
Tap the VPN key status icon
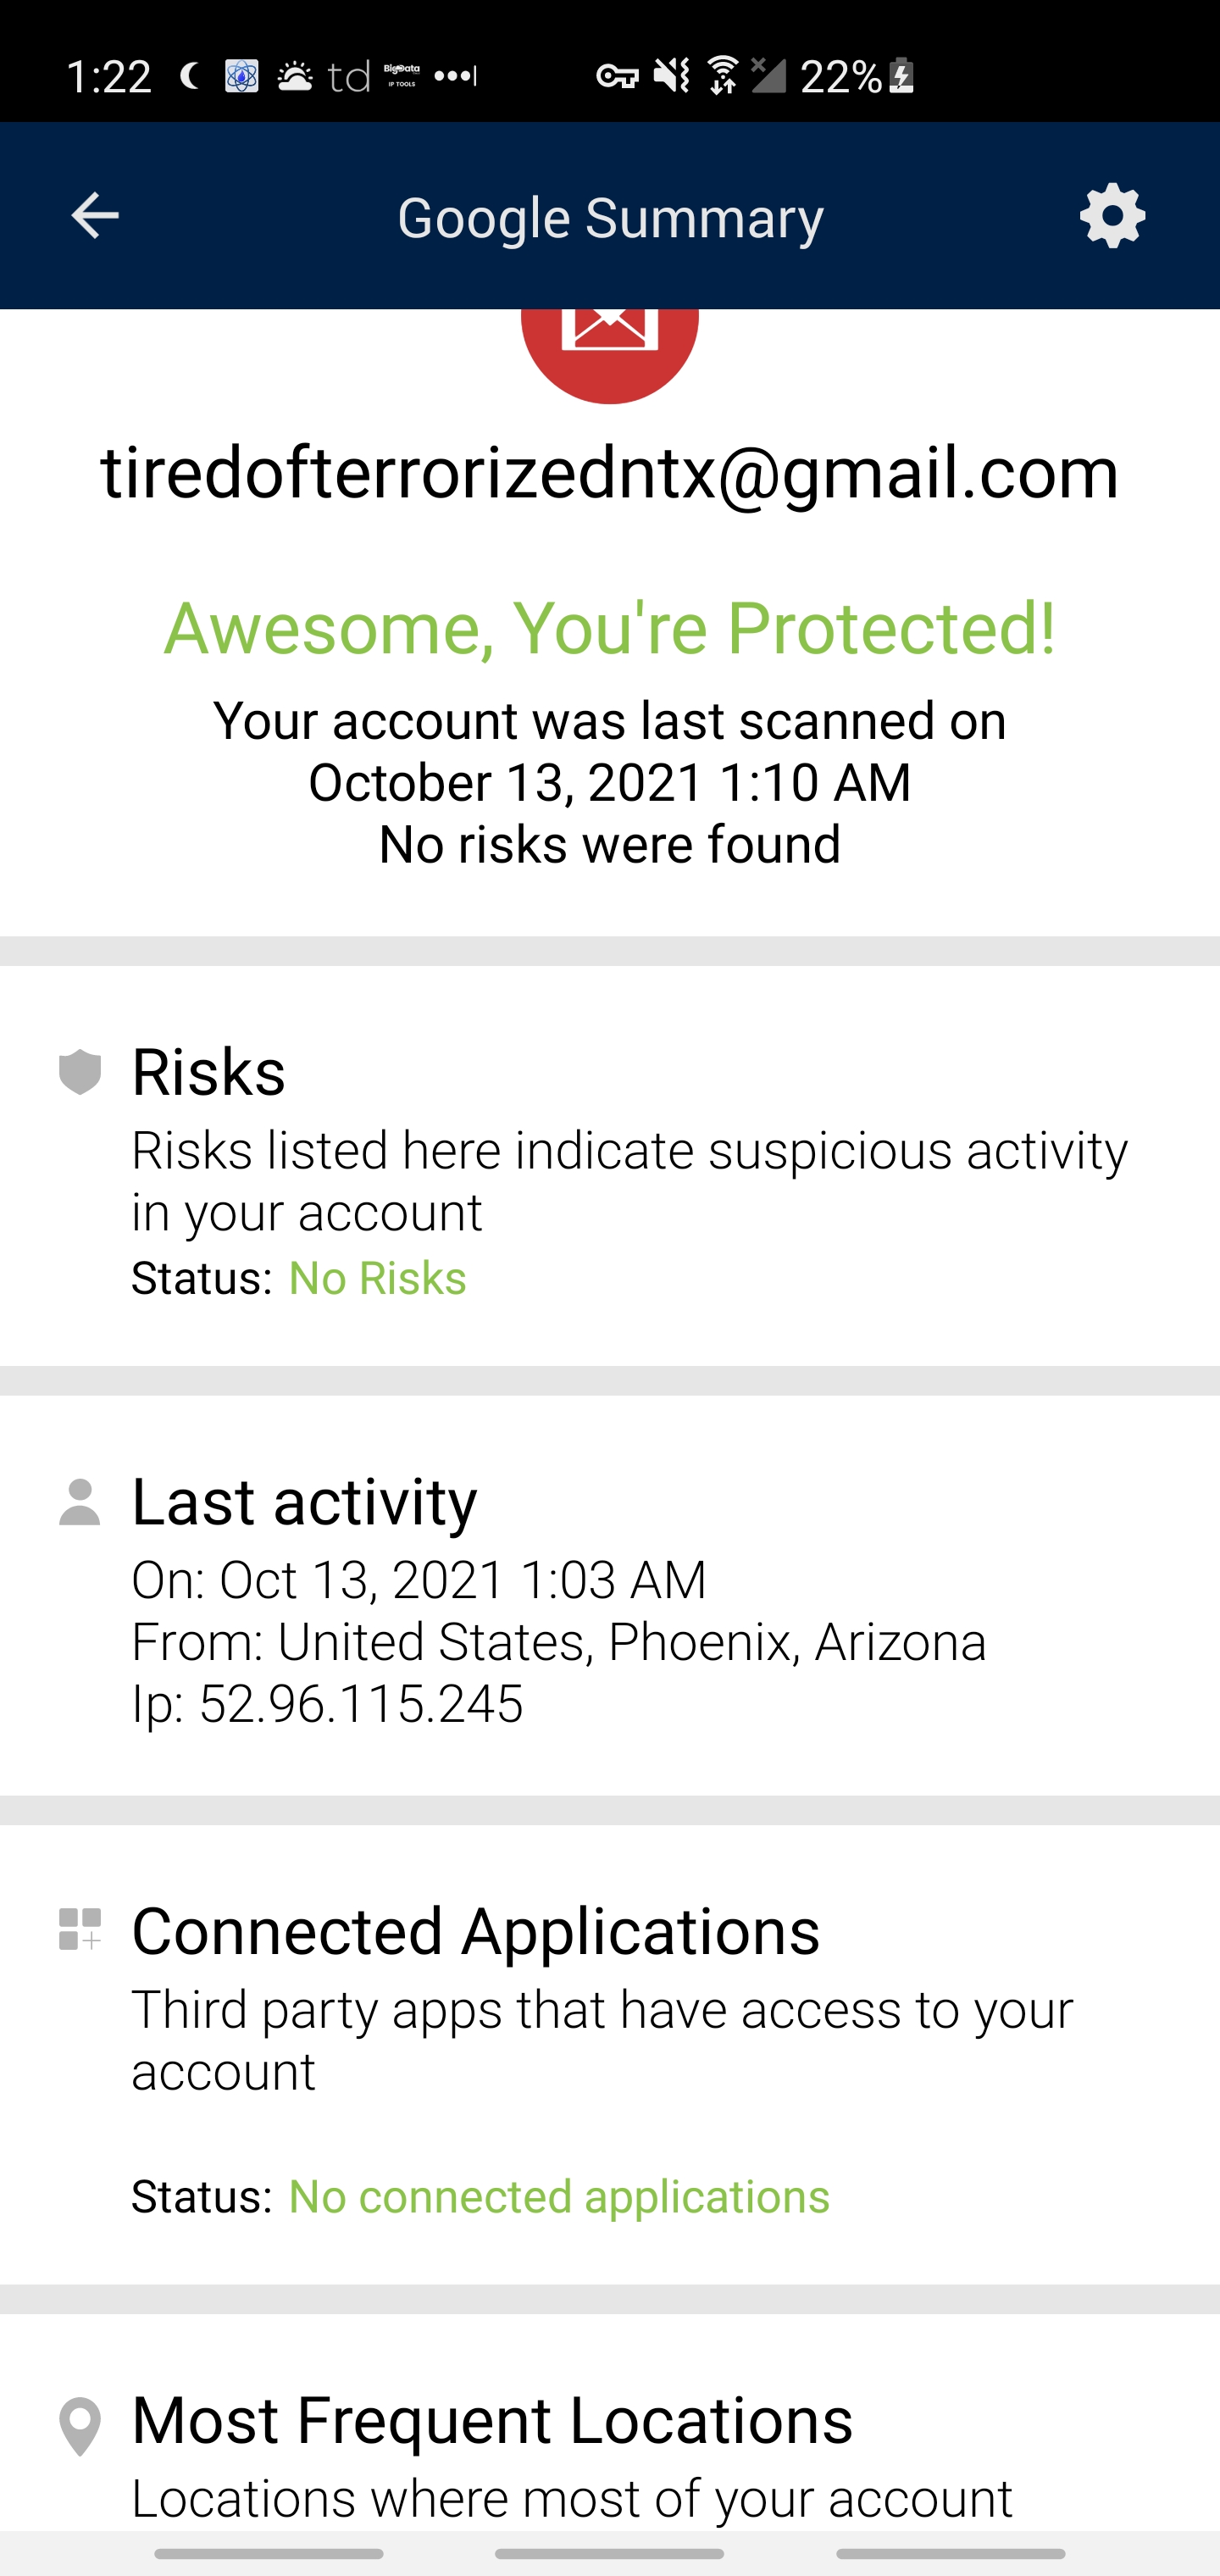[617, 76]
